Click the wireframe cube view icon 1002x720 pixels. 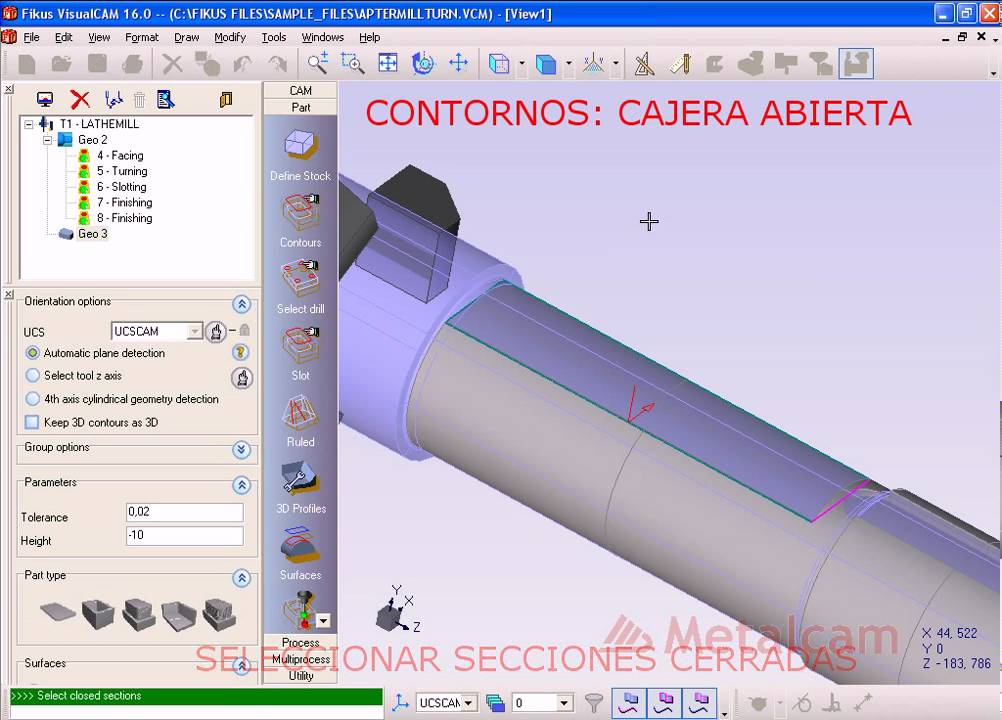pos(498,63)
